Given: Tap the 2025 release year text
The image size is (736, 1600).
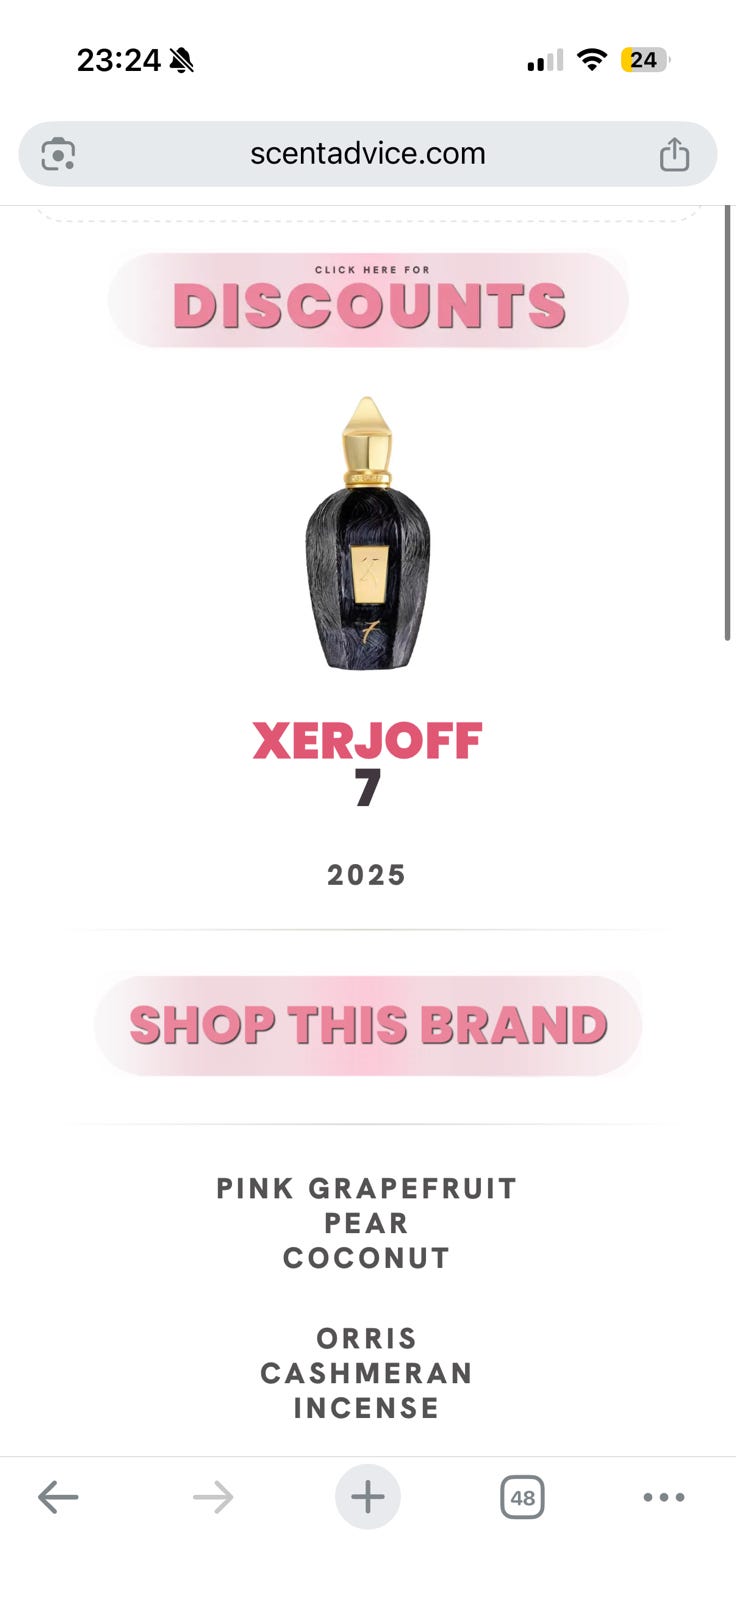Looking at the screenshot, I should point(367,875).
